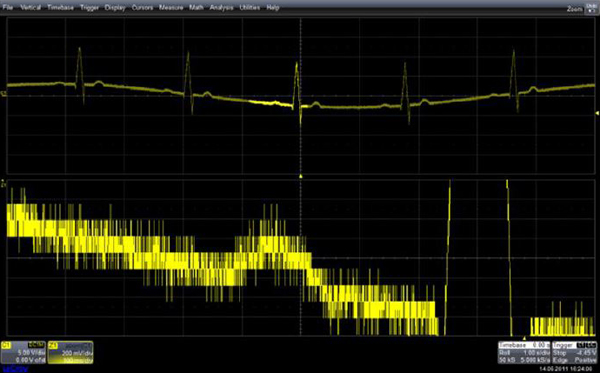Viewport: 600px width, 373px height.
Task: Click the LeCroy logo link at bottom-left
Action: click(14, 369)
